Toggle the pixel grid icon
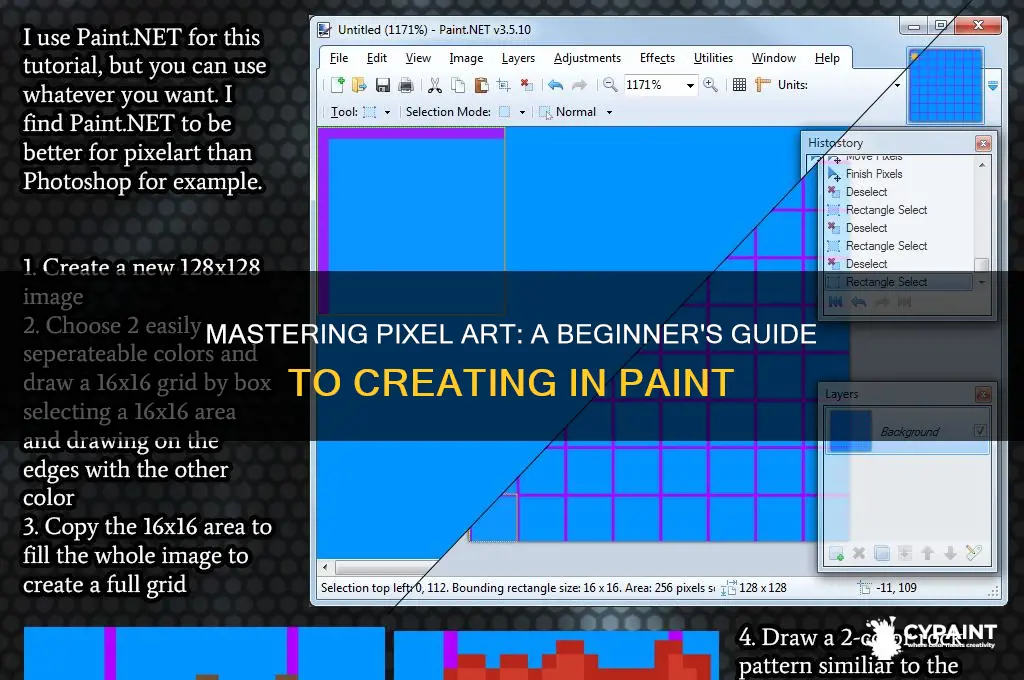Image resolution: width=1024 pixels, height=680 pixels. (739, 85)
